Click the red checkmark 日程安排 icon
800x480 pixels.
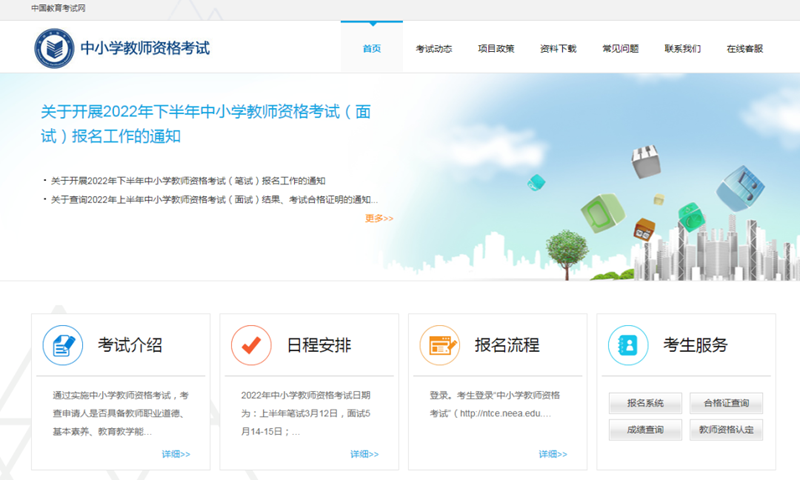pos(251,346)
